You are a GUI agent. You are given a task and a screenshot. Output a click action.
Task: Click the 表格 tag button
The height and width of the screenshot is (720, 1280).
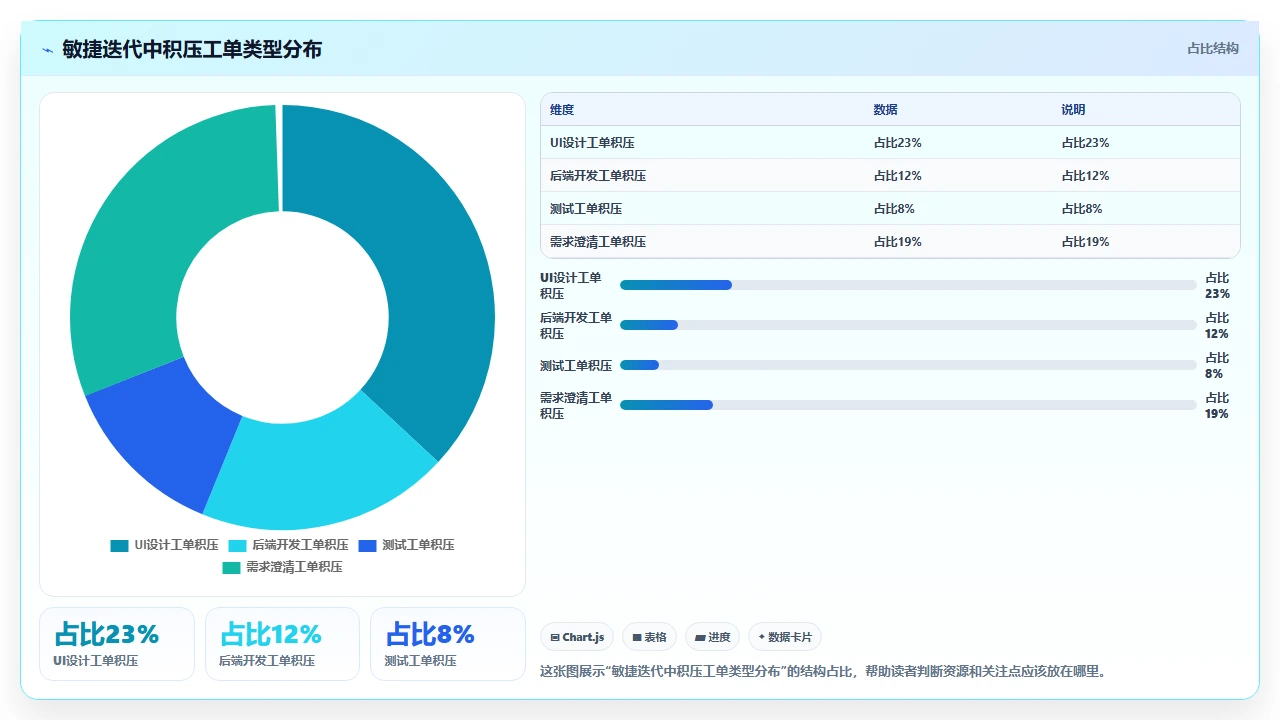649,637
